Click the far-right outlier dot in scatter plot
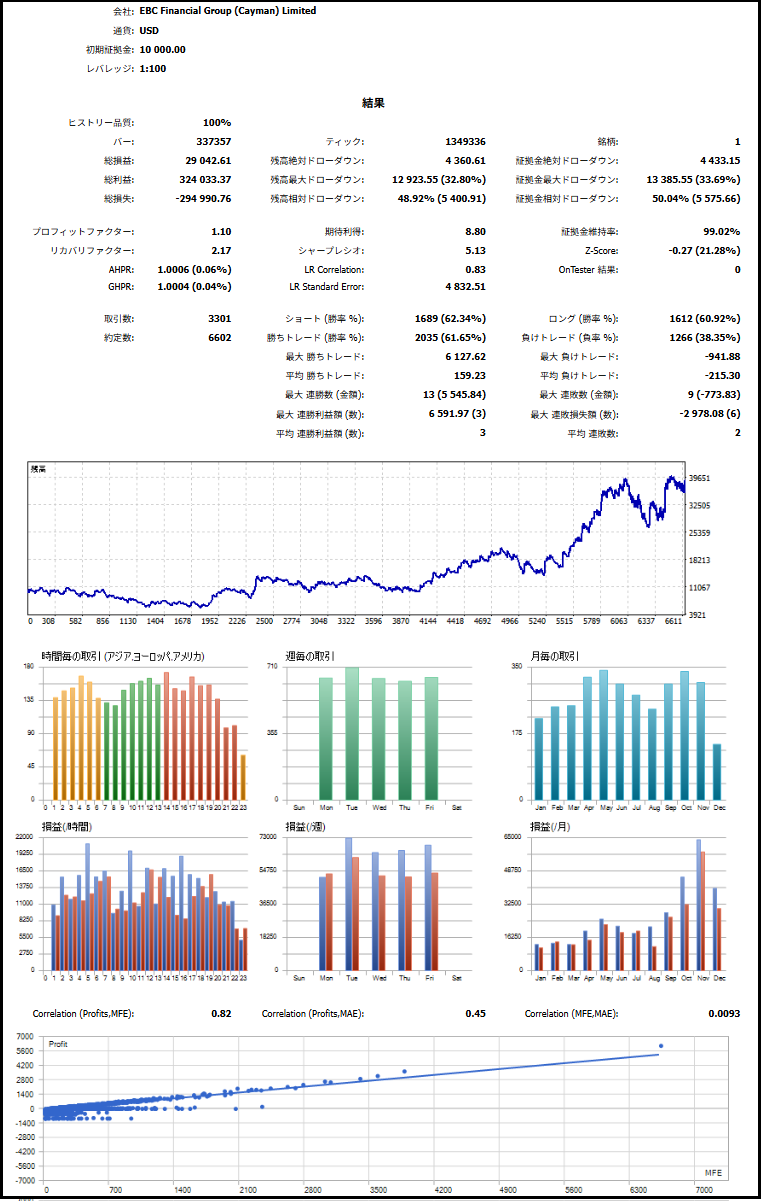 point(661,1046)
